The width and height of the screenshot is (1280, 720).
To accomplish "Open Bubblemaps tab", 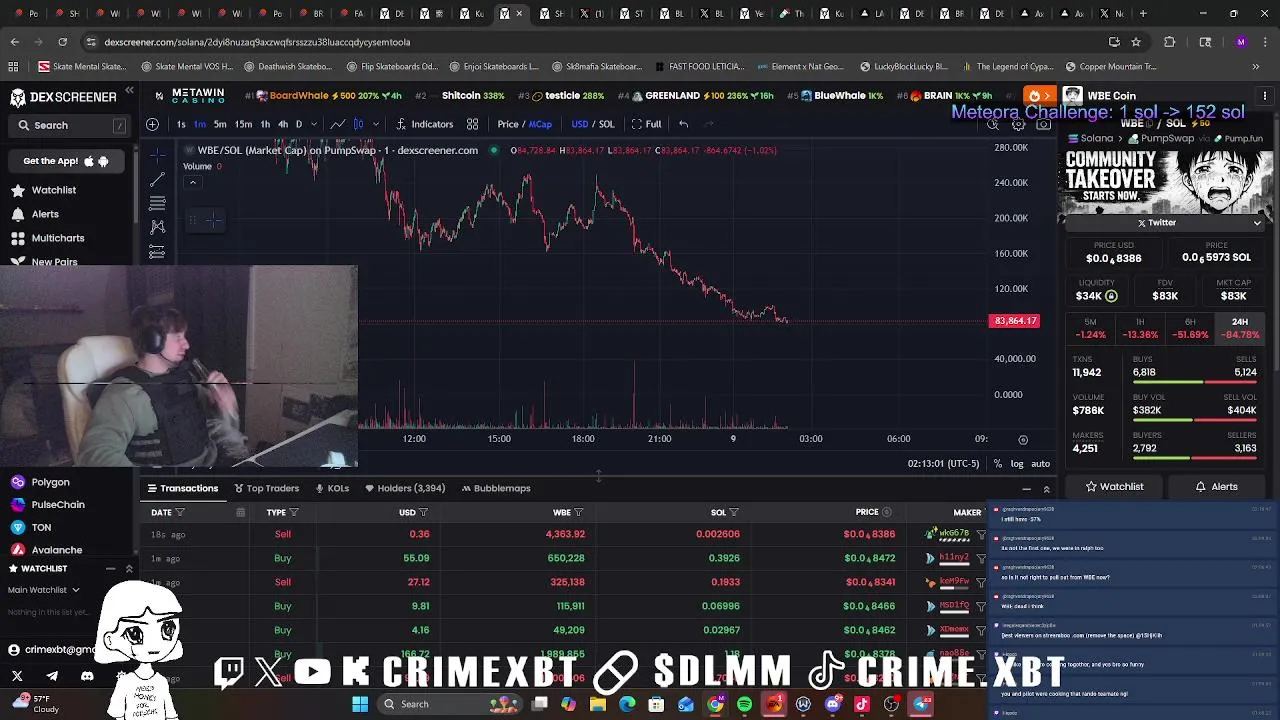I will tap(495, 488).
